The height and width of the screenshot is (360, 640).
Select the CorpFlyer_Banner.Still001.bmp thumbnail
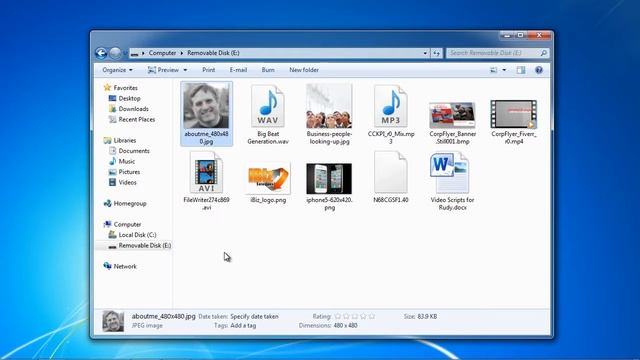coord(452,115)
